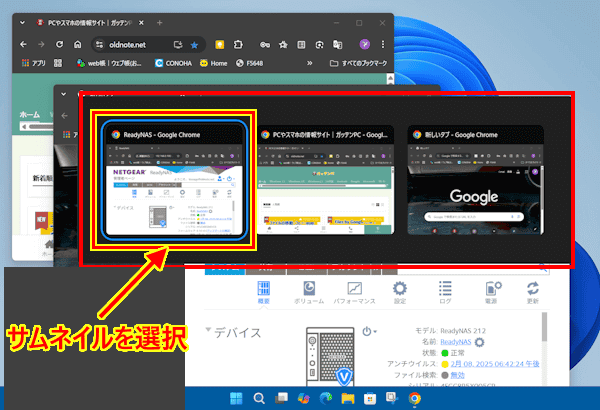This screenshot has width=600, height=410.
Task: Open tab search chevron in second Chrome window
Action: (x=64, y=94)
